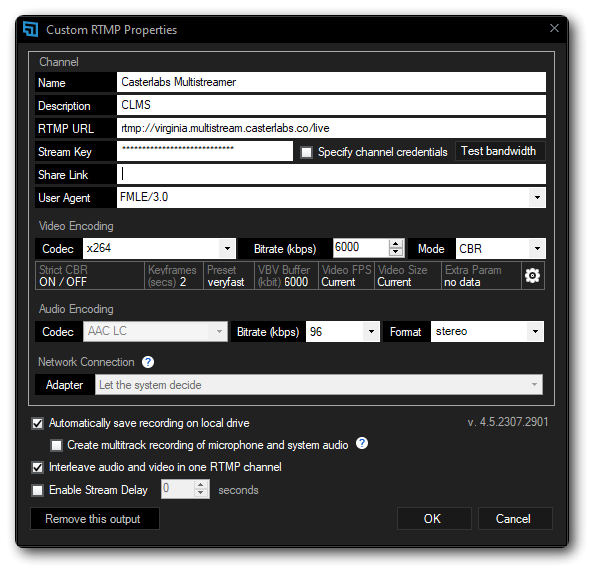Confirm with the OK button
This screenshot has width=589, height=568.
pyautogui.click(x=434, y=519)
